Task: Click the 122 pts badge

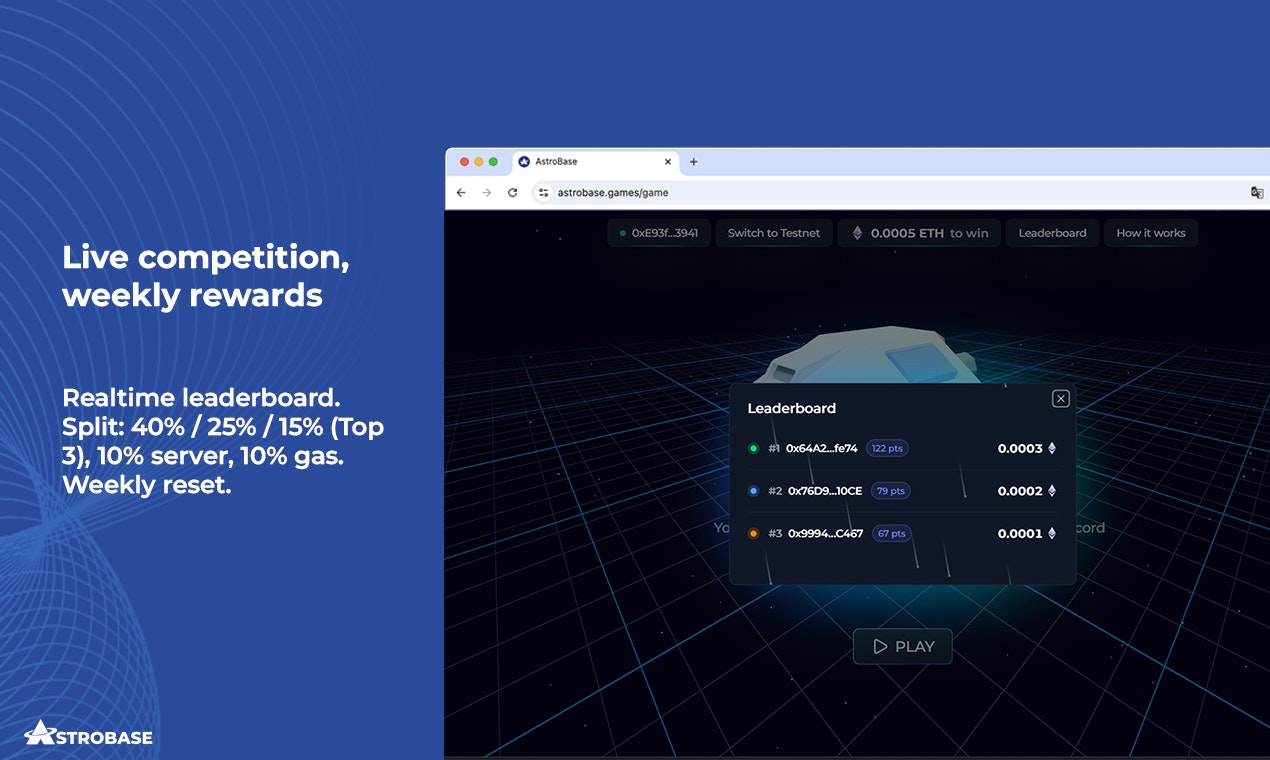Action: click(887, 449)
